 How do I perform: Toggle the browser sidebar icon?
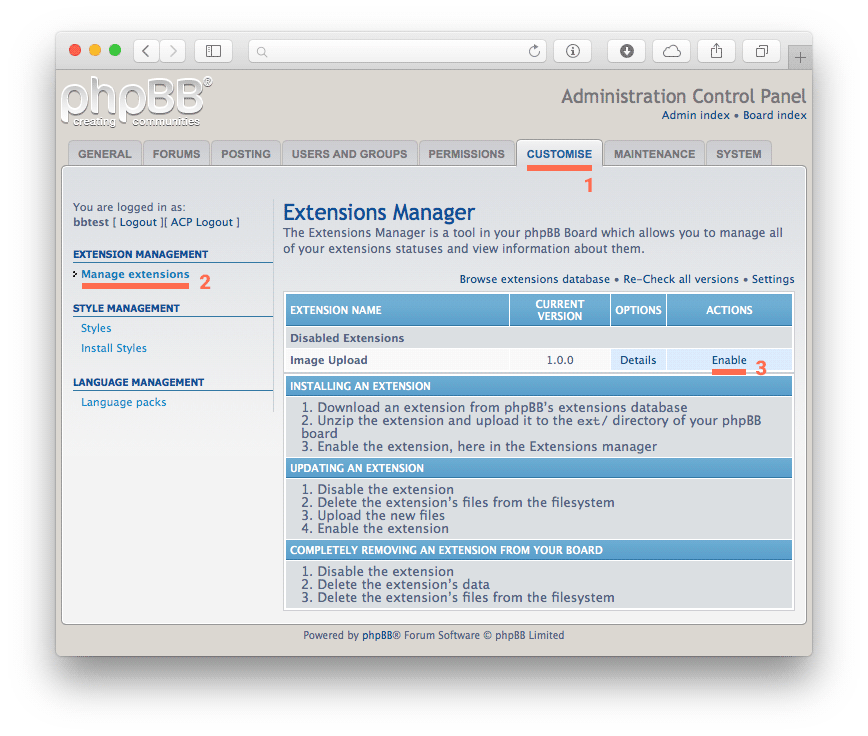point(213,50)
